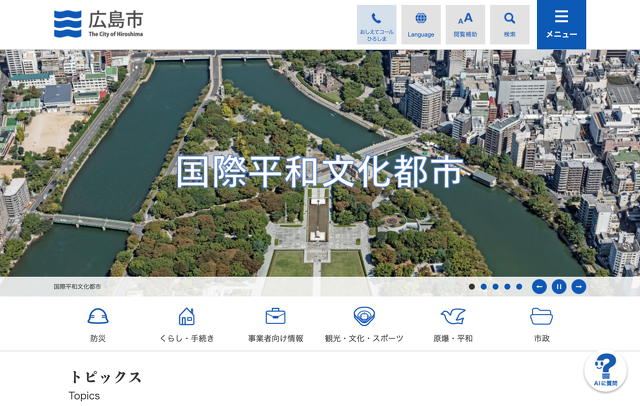
Task: Click the 検索 magnifier icon
Action: (x=510, y=25)
